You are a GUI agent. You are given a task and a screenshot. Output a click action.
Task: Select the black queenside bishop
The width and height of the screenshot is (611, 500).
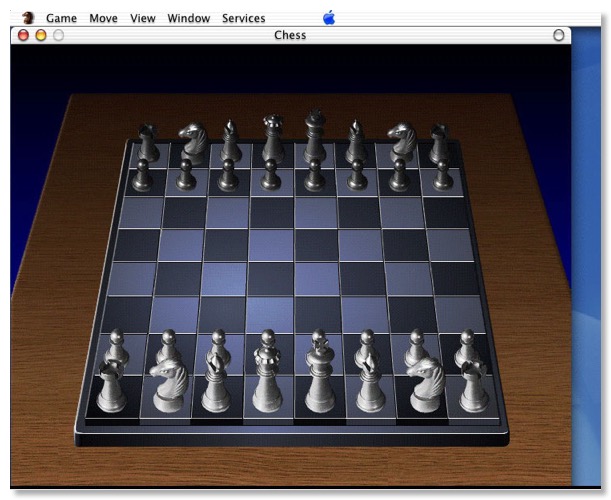tap(231, 140)
